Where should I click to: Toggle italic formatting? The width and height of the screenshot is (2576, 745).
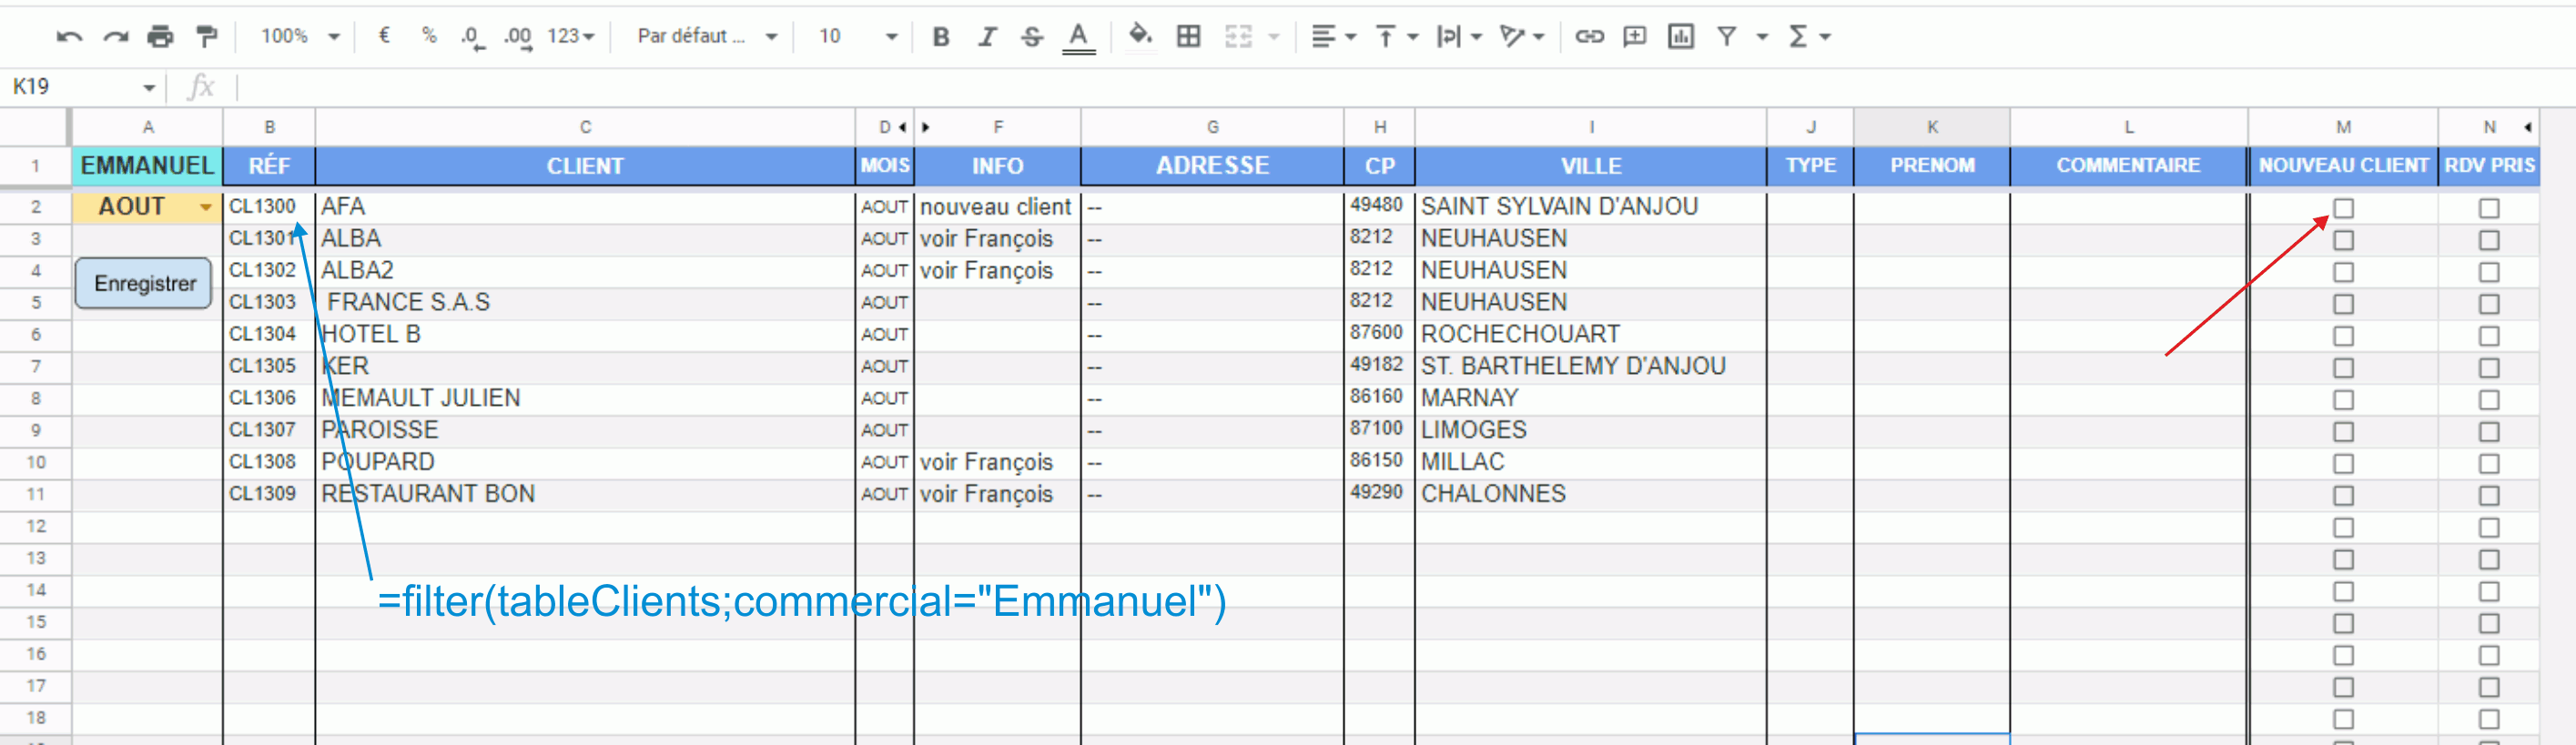click(x=987, y=37)
